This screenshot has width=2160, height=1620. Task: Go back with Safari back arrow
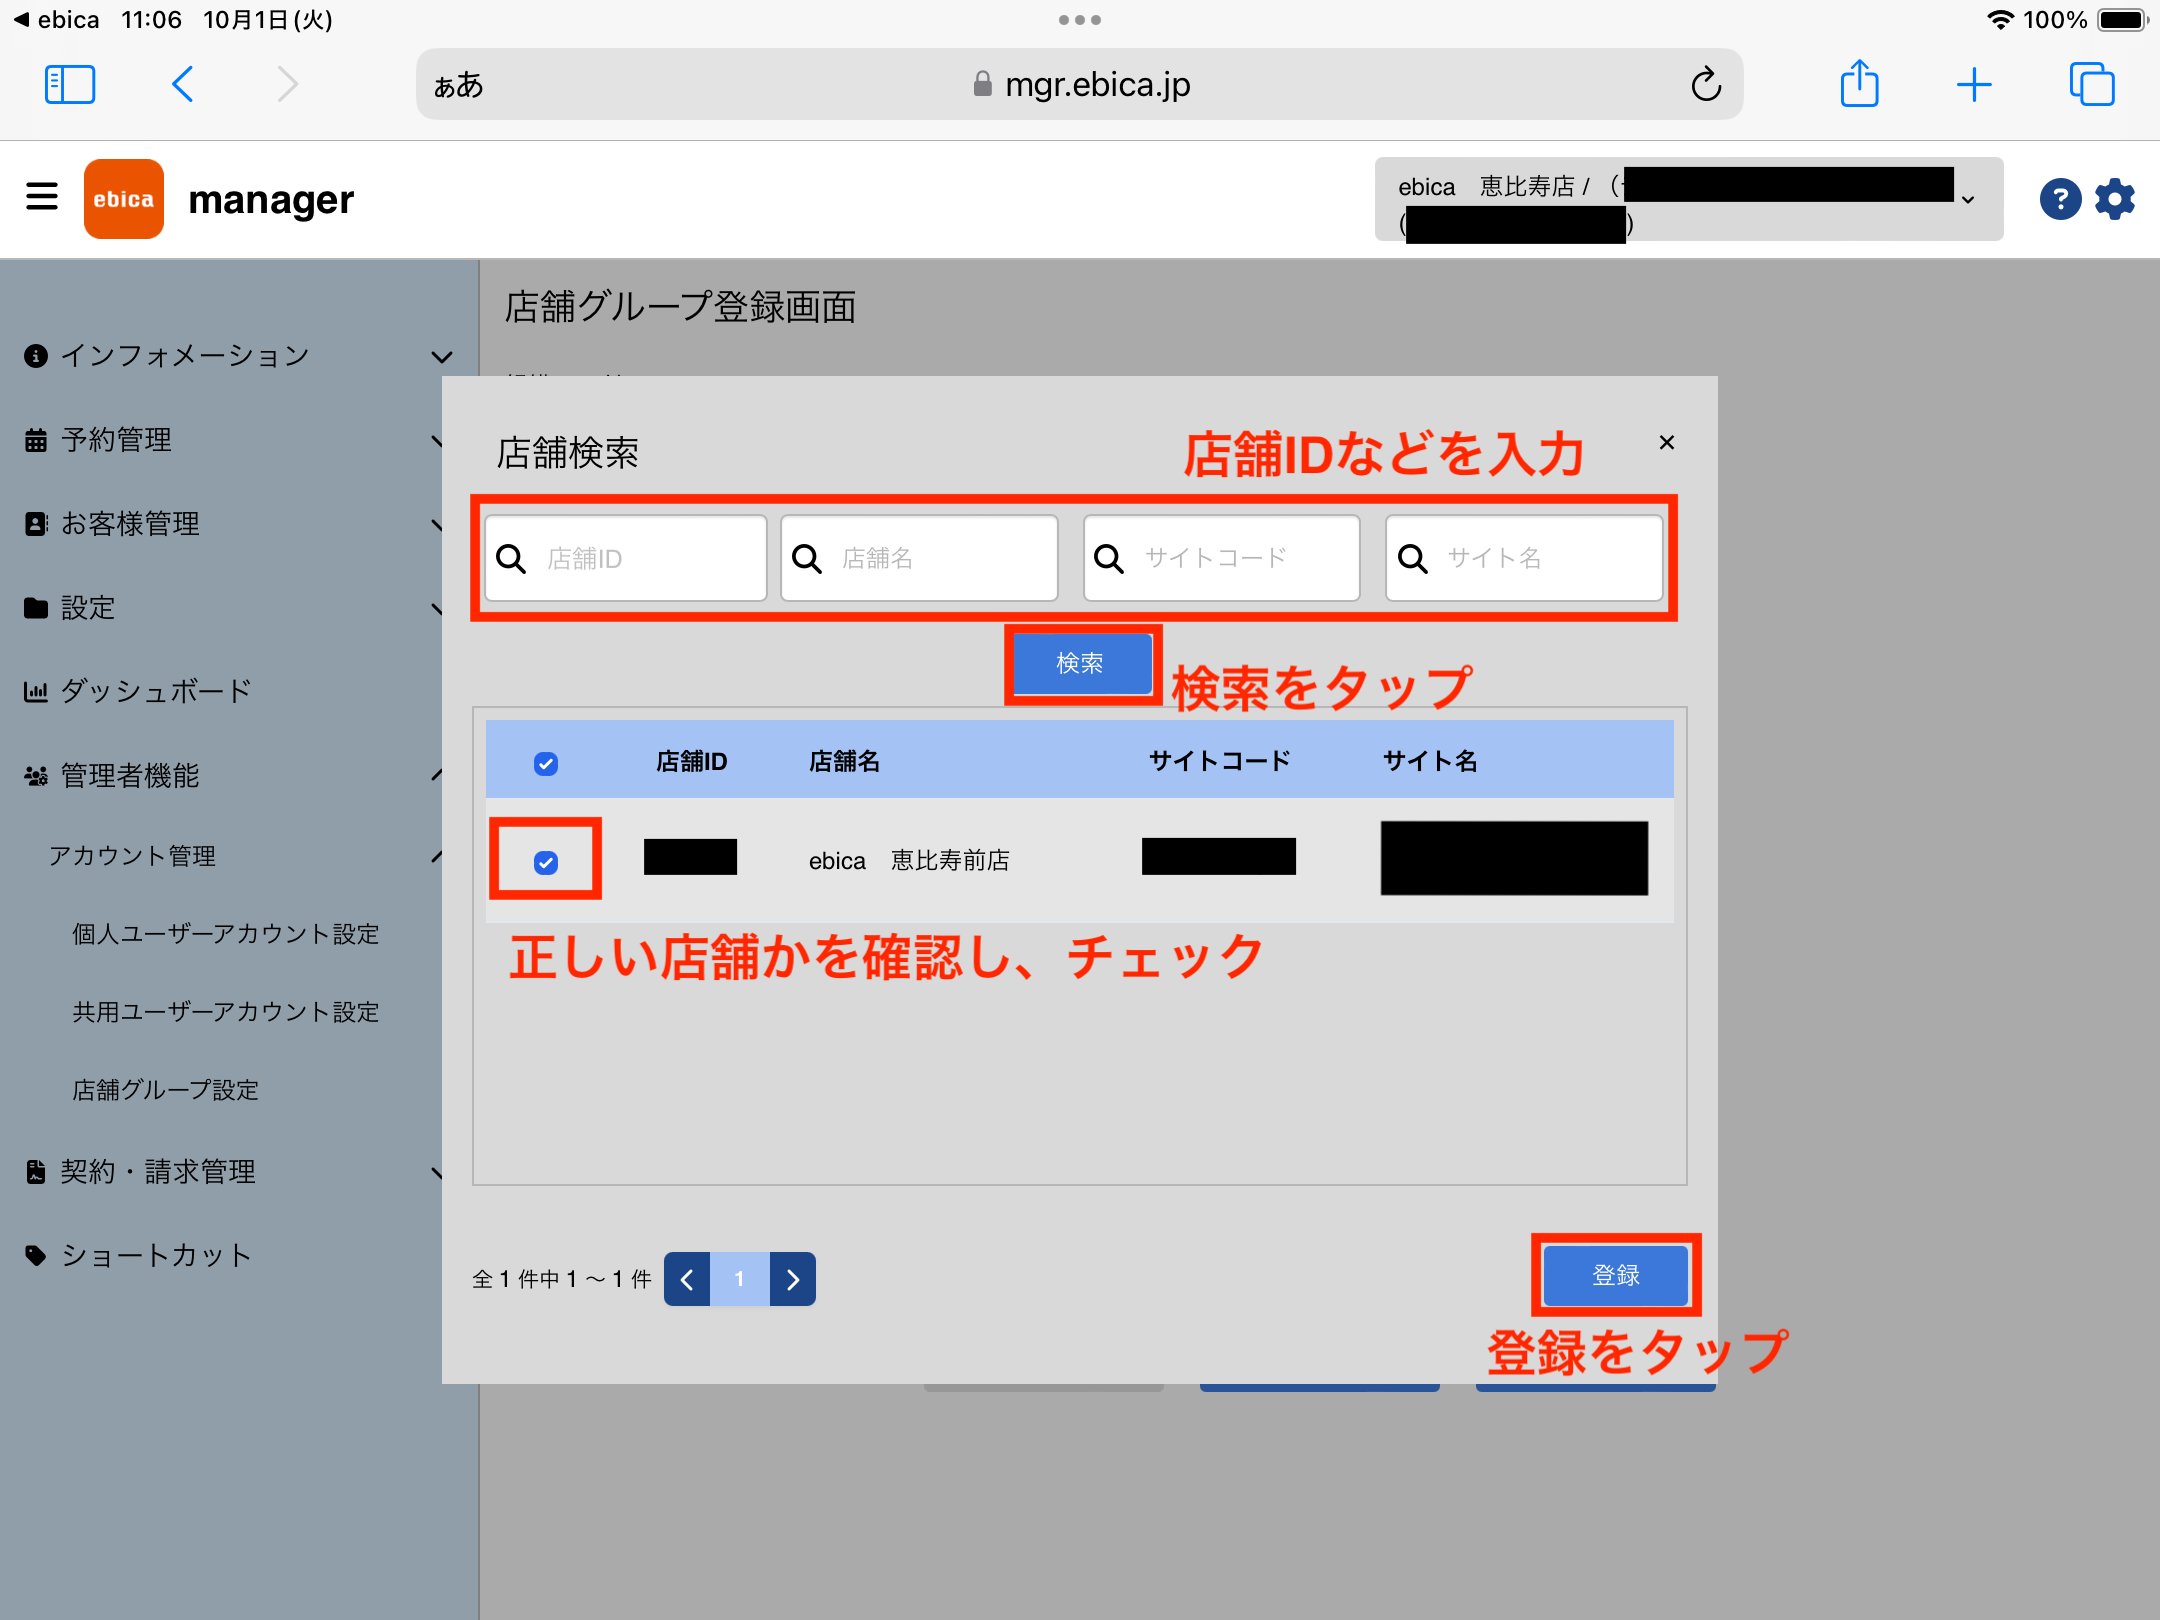click(x=183, y=85)
